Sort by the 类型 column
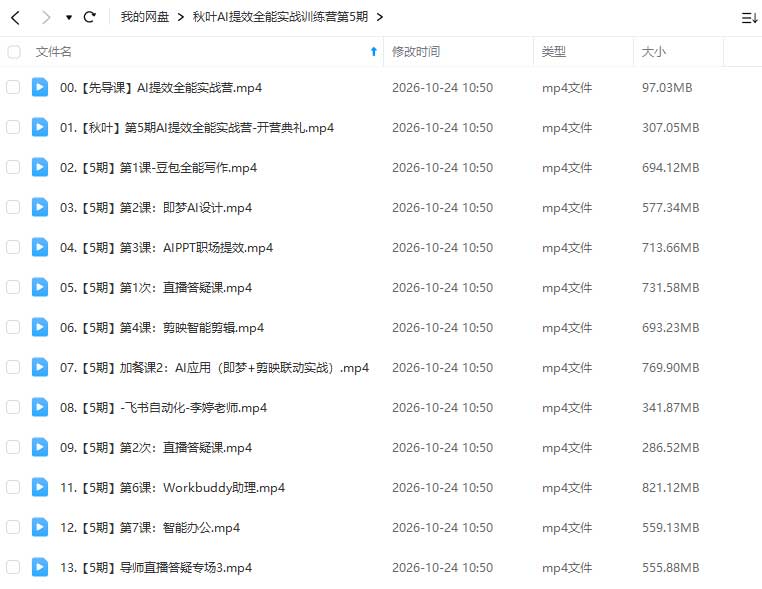Screen dimensions: 762x589 (x=554, y=52)
